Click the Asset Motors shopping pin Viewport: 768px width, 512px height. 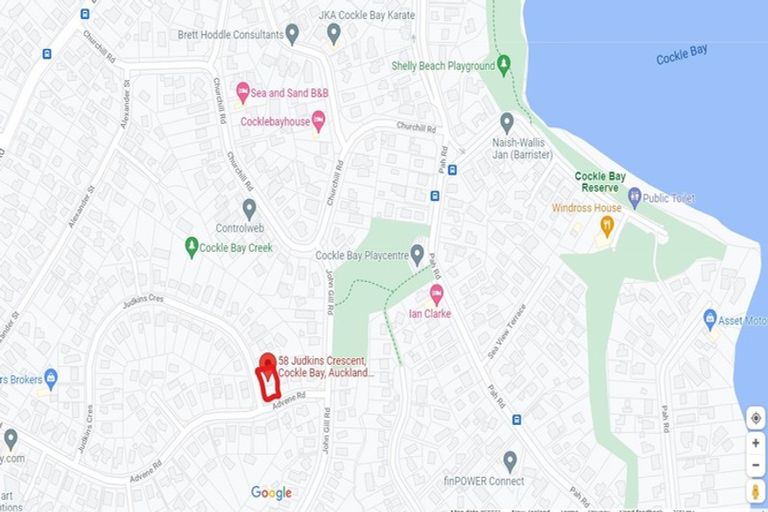[710, 320]
